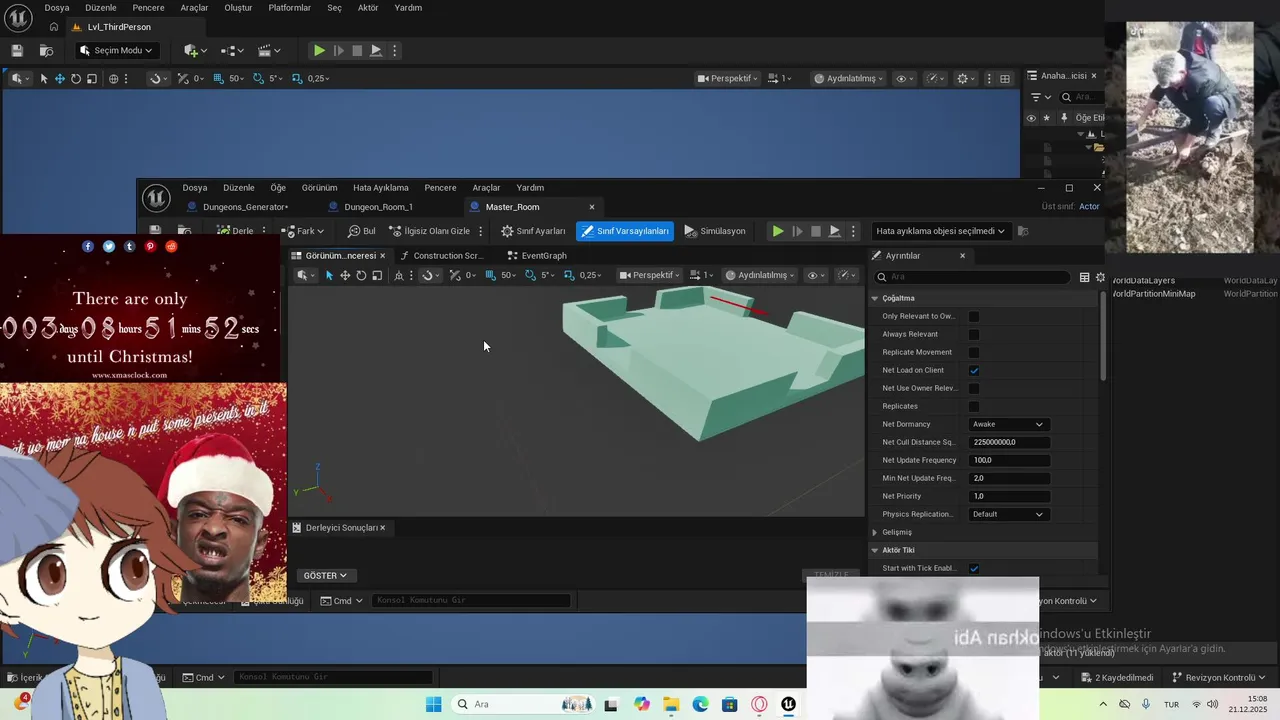The height and width of the screenshot is (720, 1280).
Task: Open Perspektif dropdown in the level viewport
Action: click(728, 78)
